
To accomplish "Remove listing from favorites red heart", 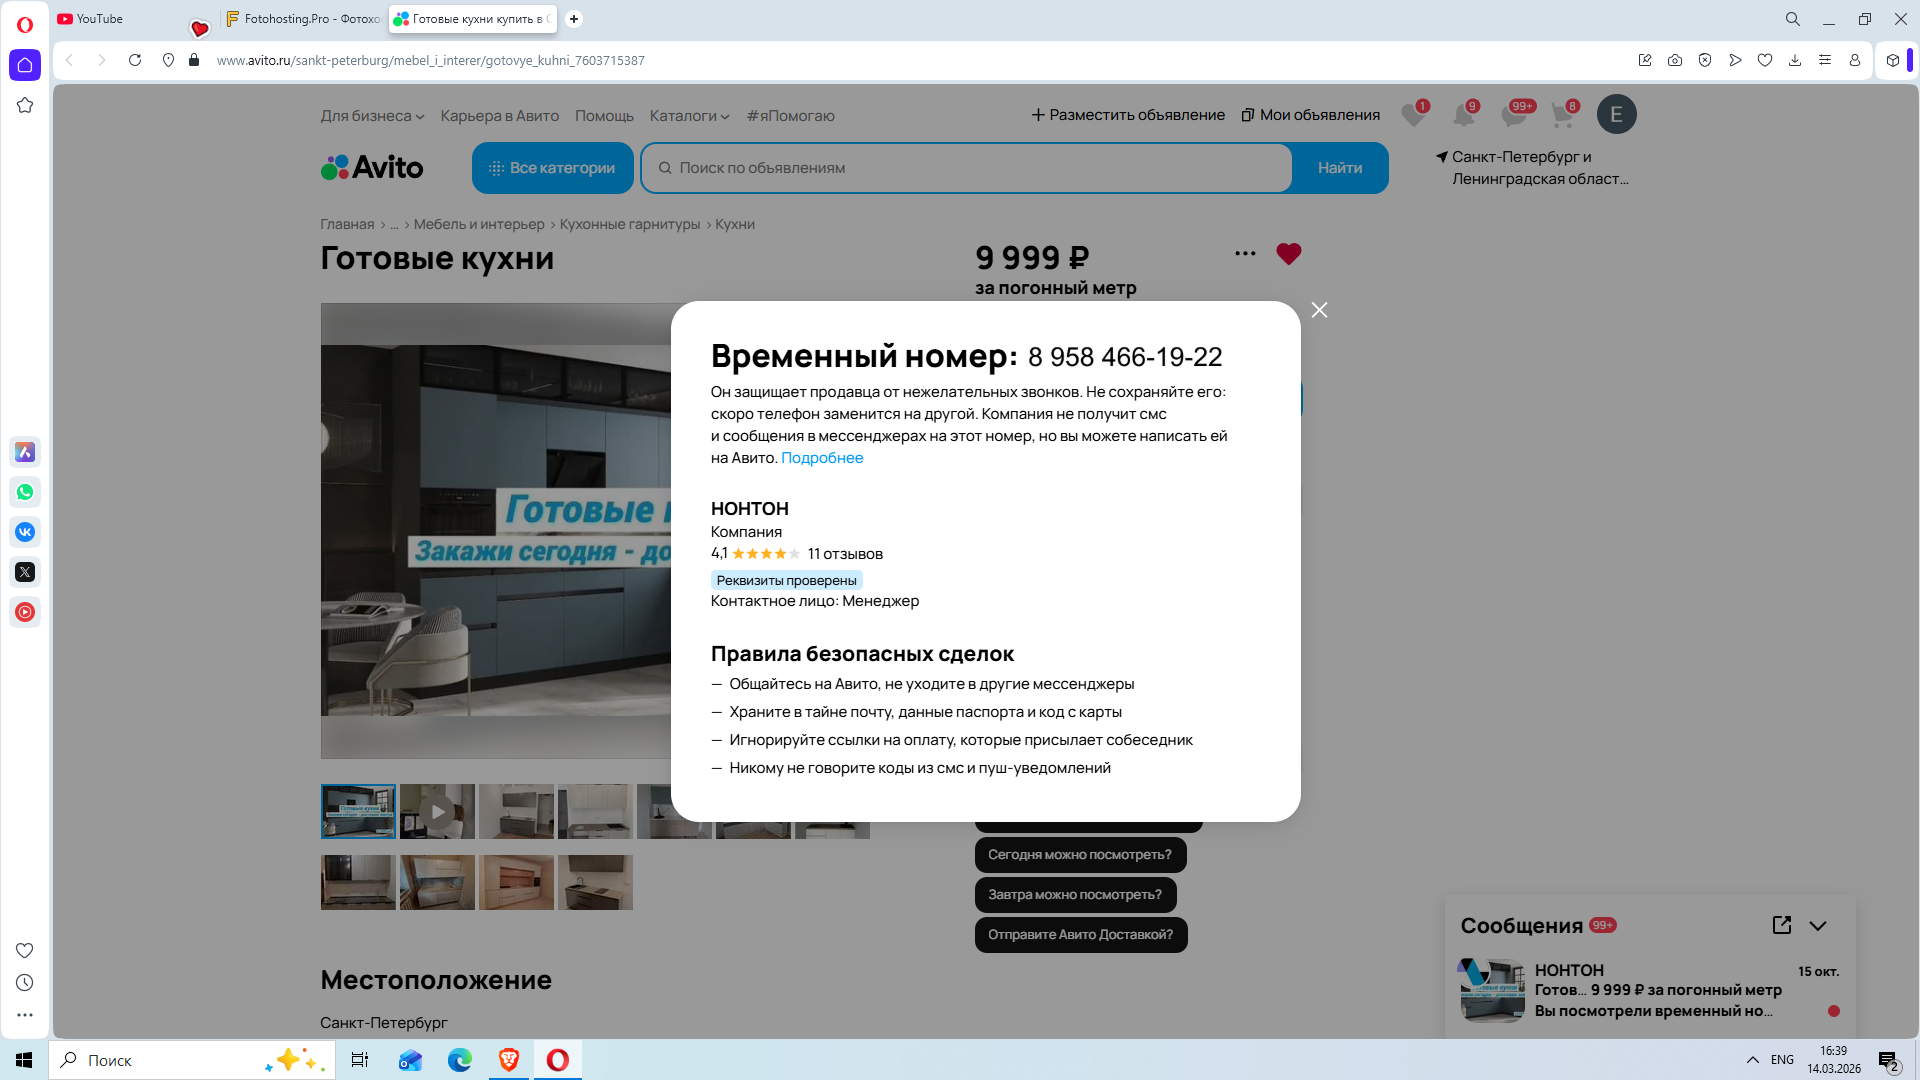I will click(x=1288, y=254).
